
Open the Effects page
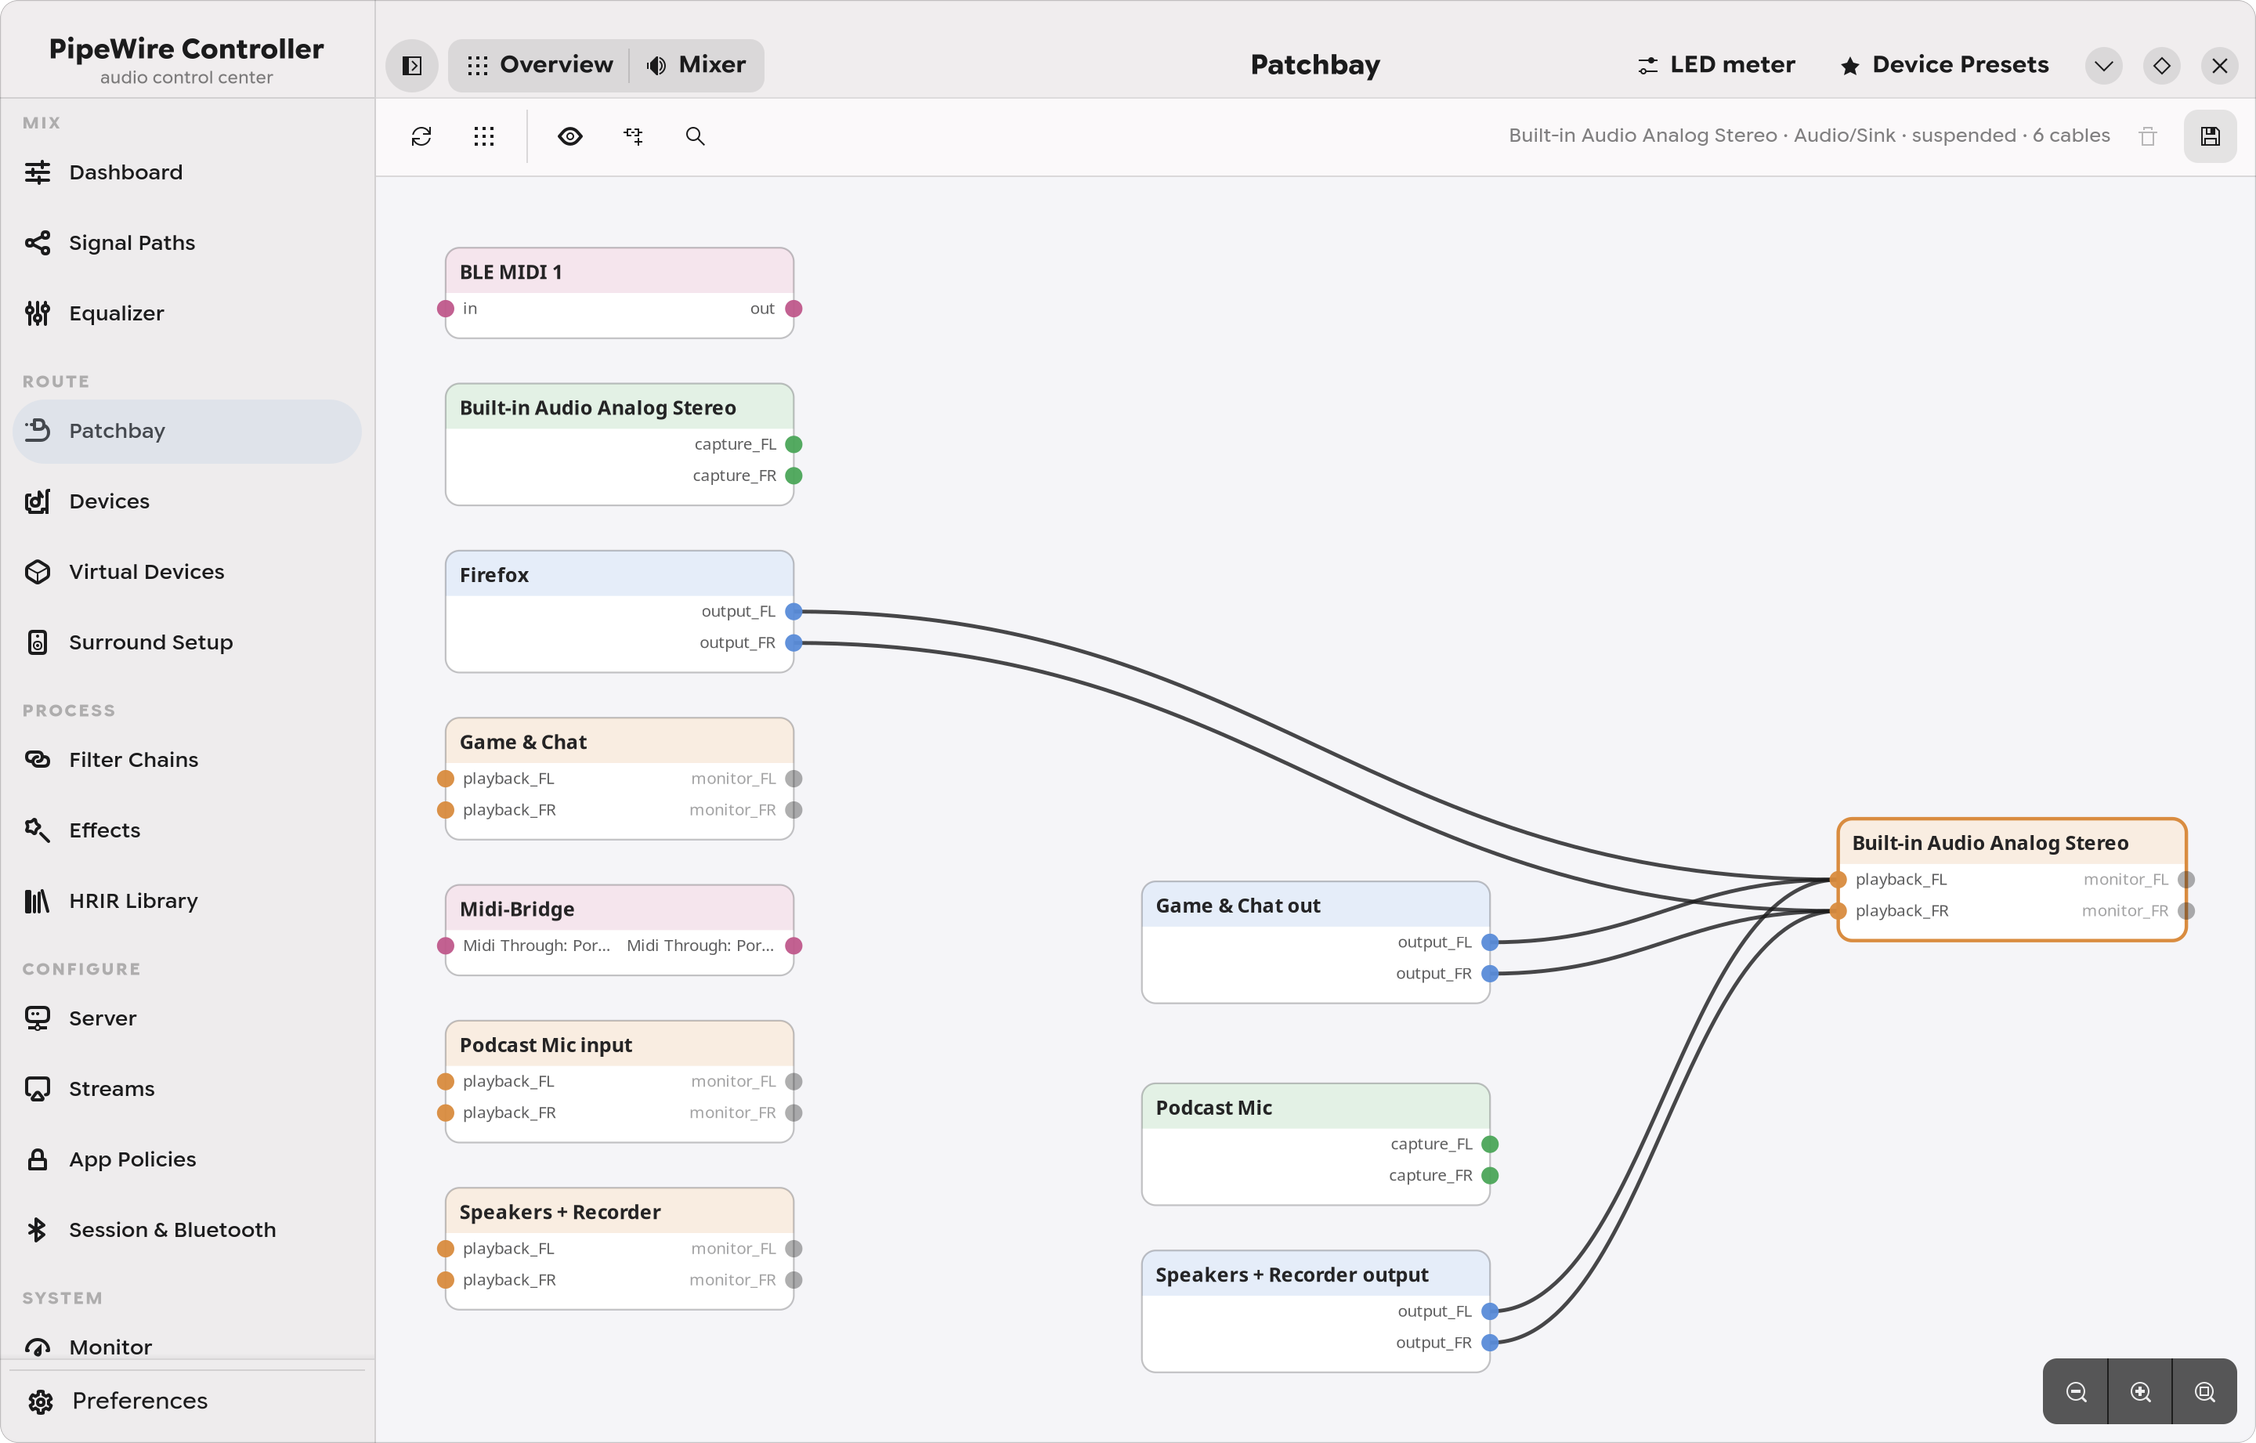(187, 830)
